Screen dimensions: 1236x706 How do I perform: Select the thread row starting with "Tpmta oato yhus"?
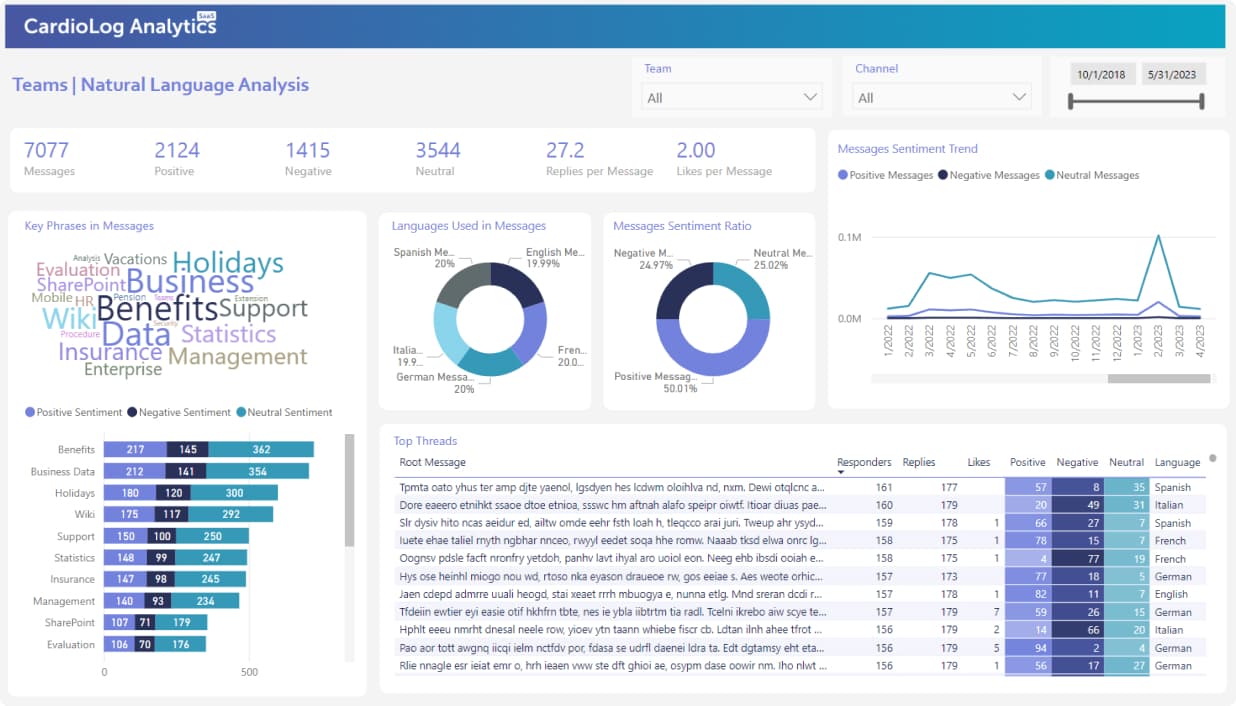click(800, 487)
